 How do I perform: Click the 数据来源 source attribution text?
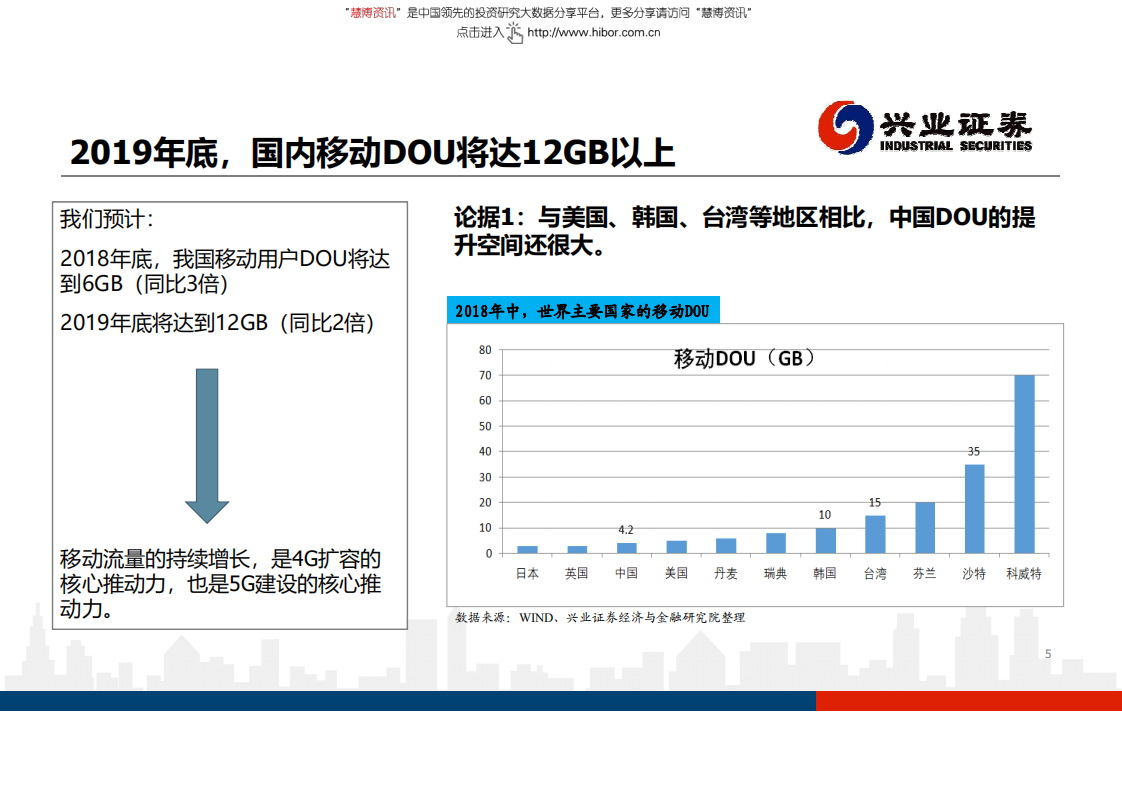click(x=600, y=617)
